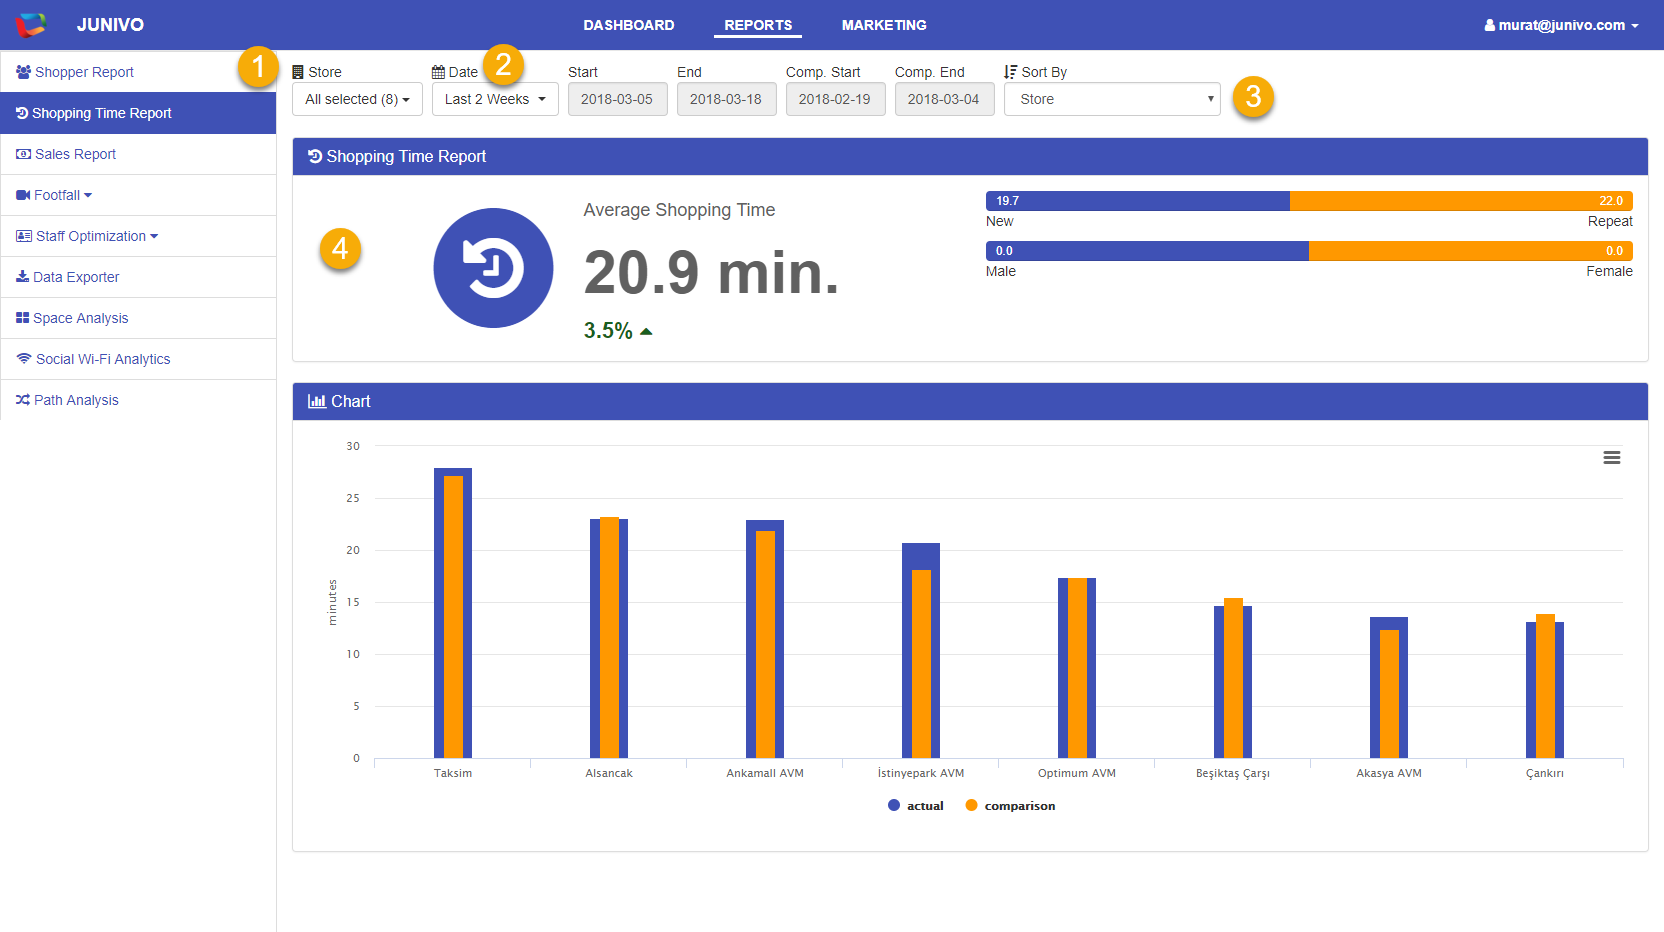Open the Marketing tab
The height and width of the screenshot is (932, 1664).
[884, 25]
